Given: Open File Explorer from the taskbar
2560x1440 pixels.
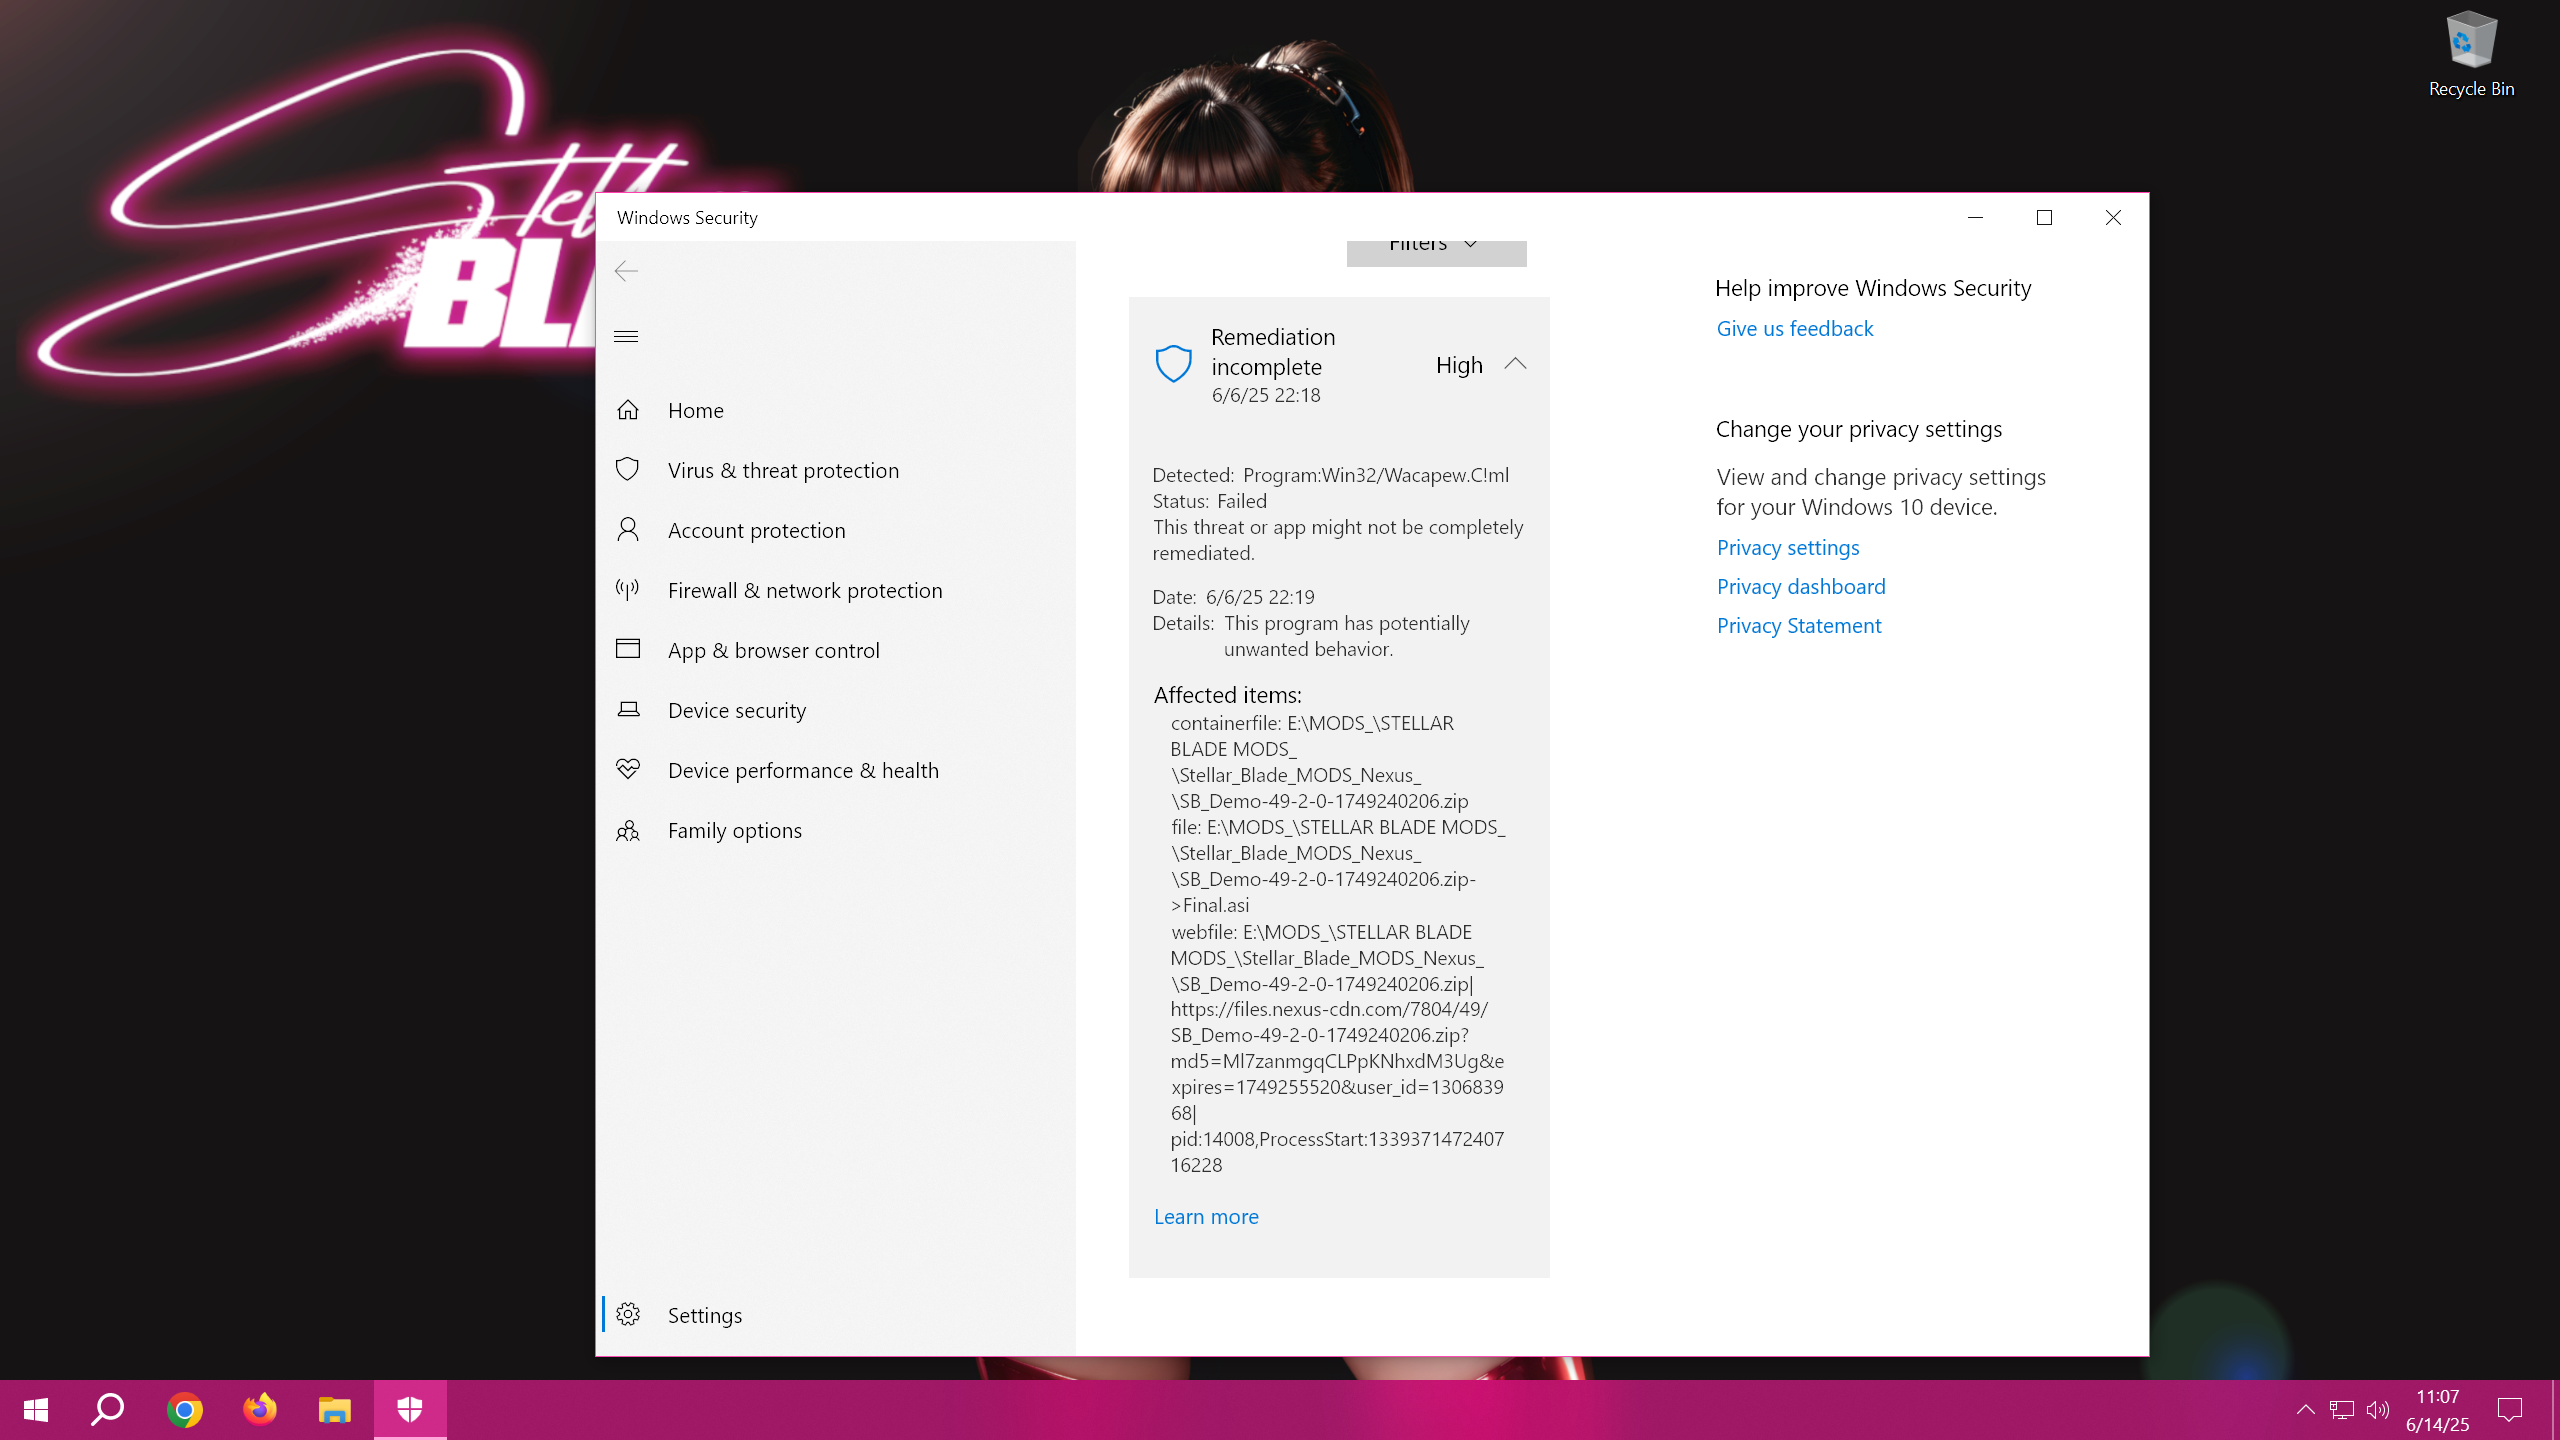Looking at the screenshot, I should (x=335, y=1410).
